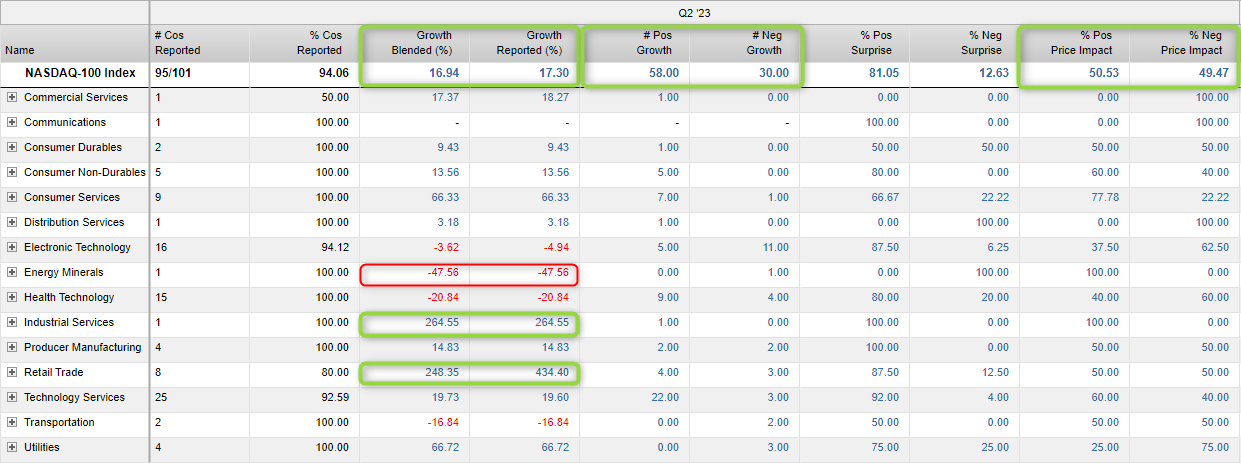The width and height of the screenshot is (1241, 463).
Task: Click Retail Trade blended growth 248.35
Action: [442, 373]
